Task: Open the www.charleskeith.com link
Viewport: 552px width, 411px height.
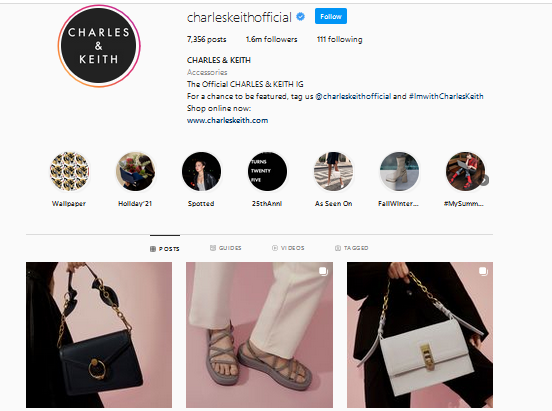Action: 227,120
